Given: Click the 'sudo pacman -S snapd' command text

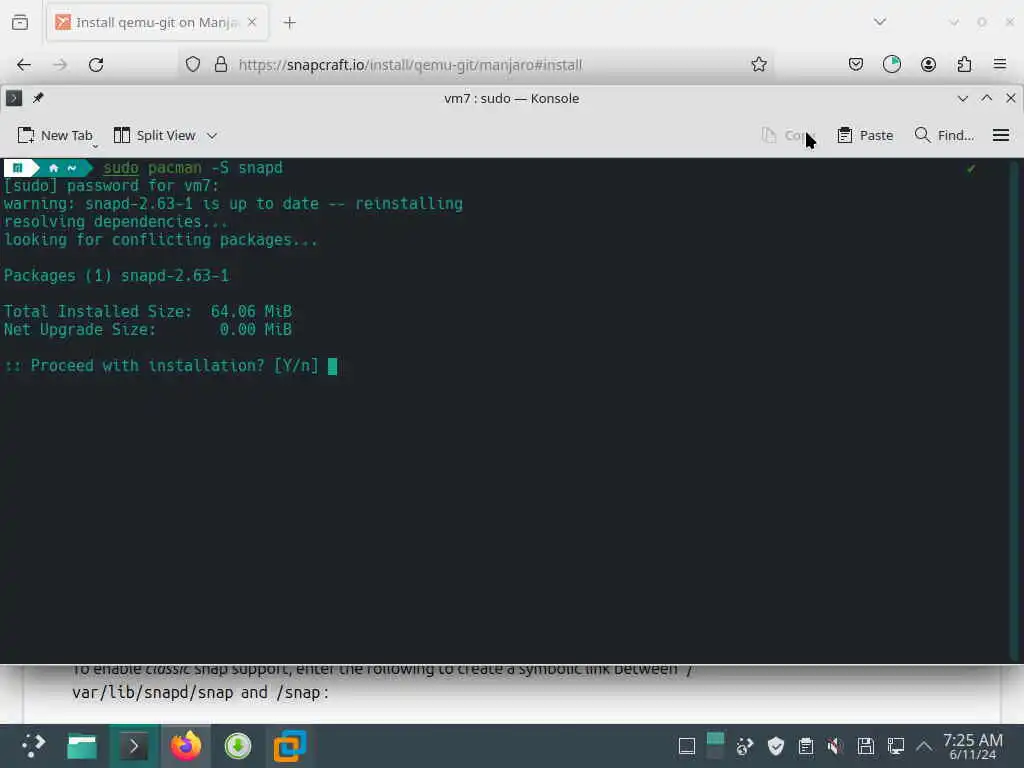Looking at the screenshot, I should 193,168.
